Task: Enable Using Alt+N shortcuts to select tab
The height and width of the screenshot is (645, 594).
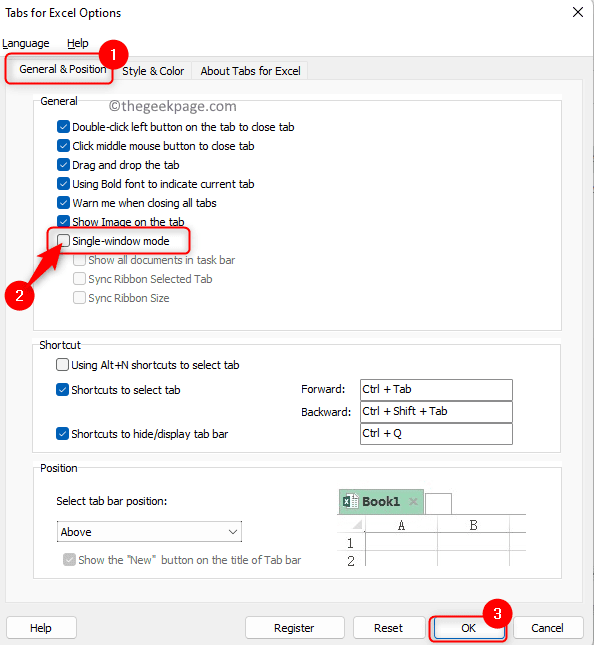Action: [62, 364]
